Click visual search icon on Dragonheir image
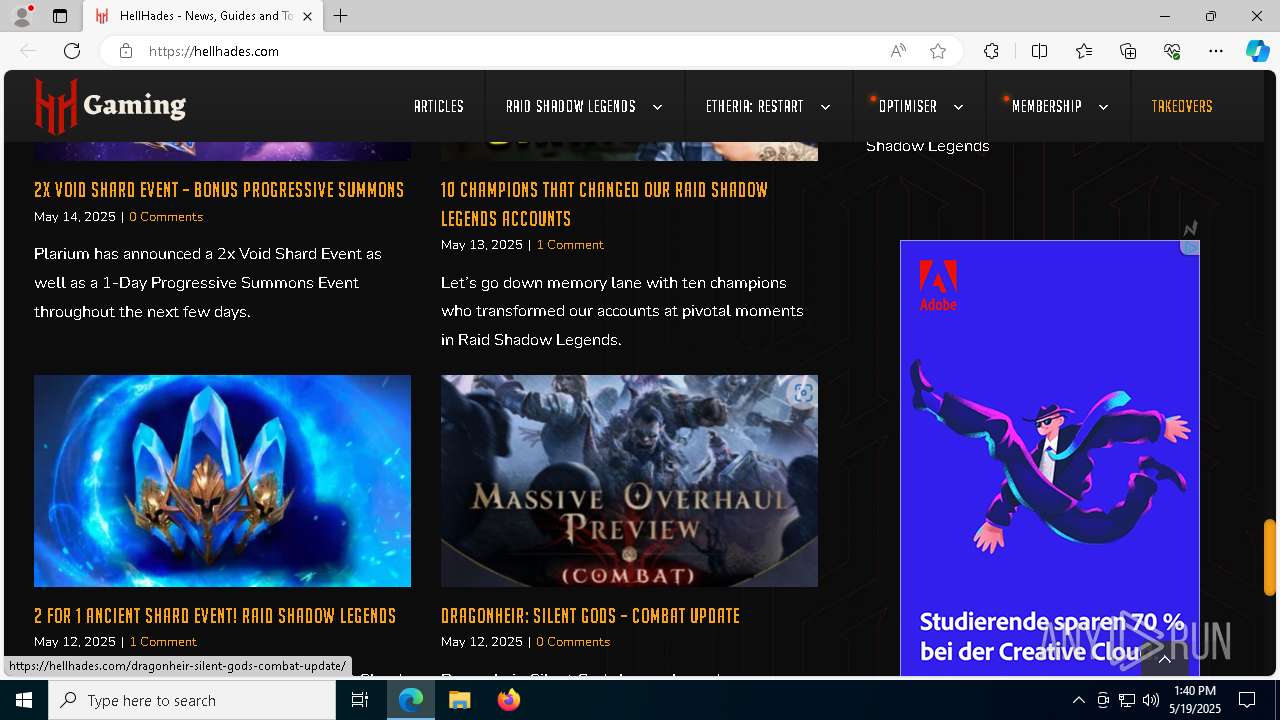 [x=803, y=393]
